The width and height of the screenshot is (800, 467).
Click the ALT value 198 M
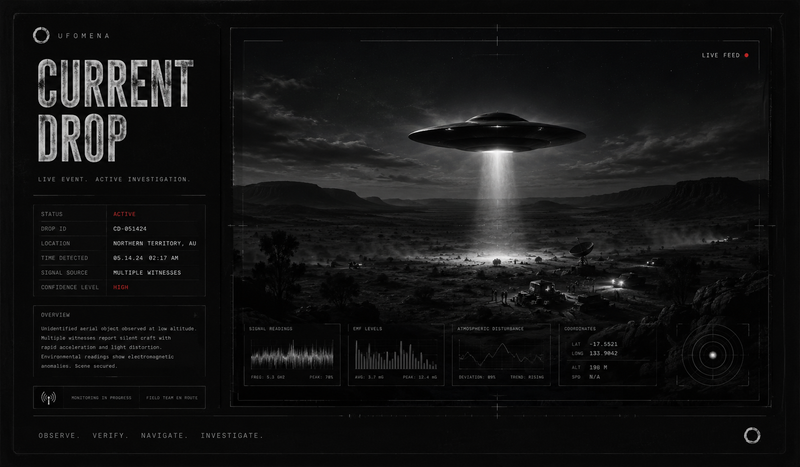[x=598, y=367]
